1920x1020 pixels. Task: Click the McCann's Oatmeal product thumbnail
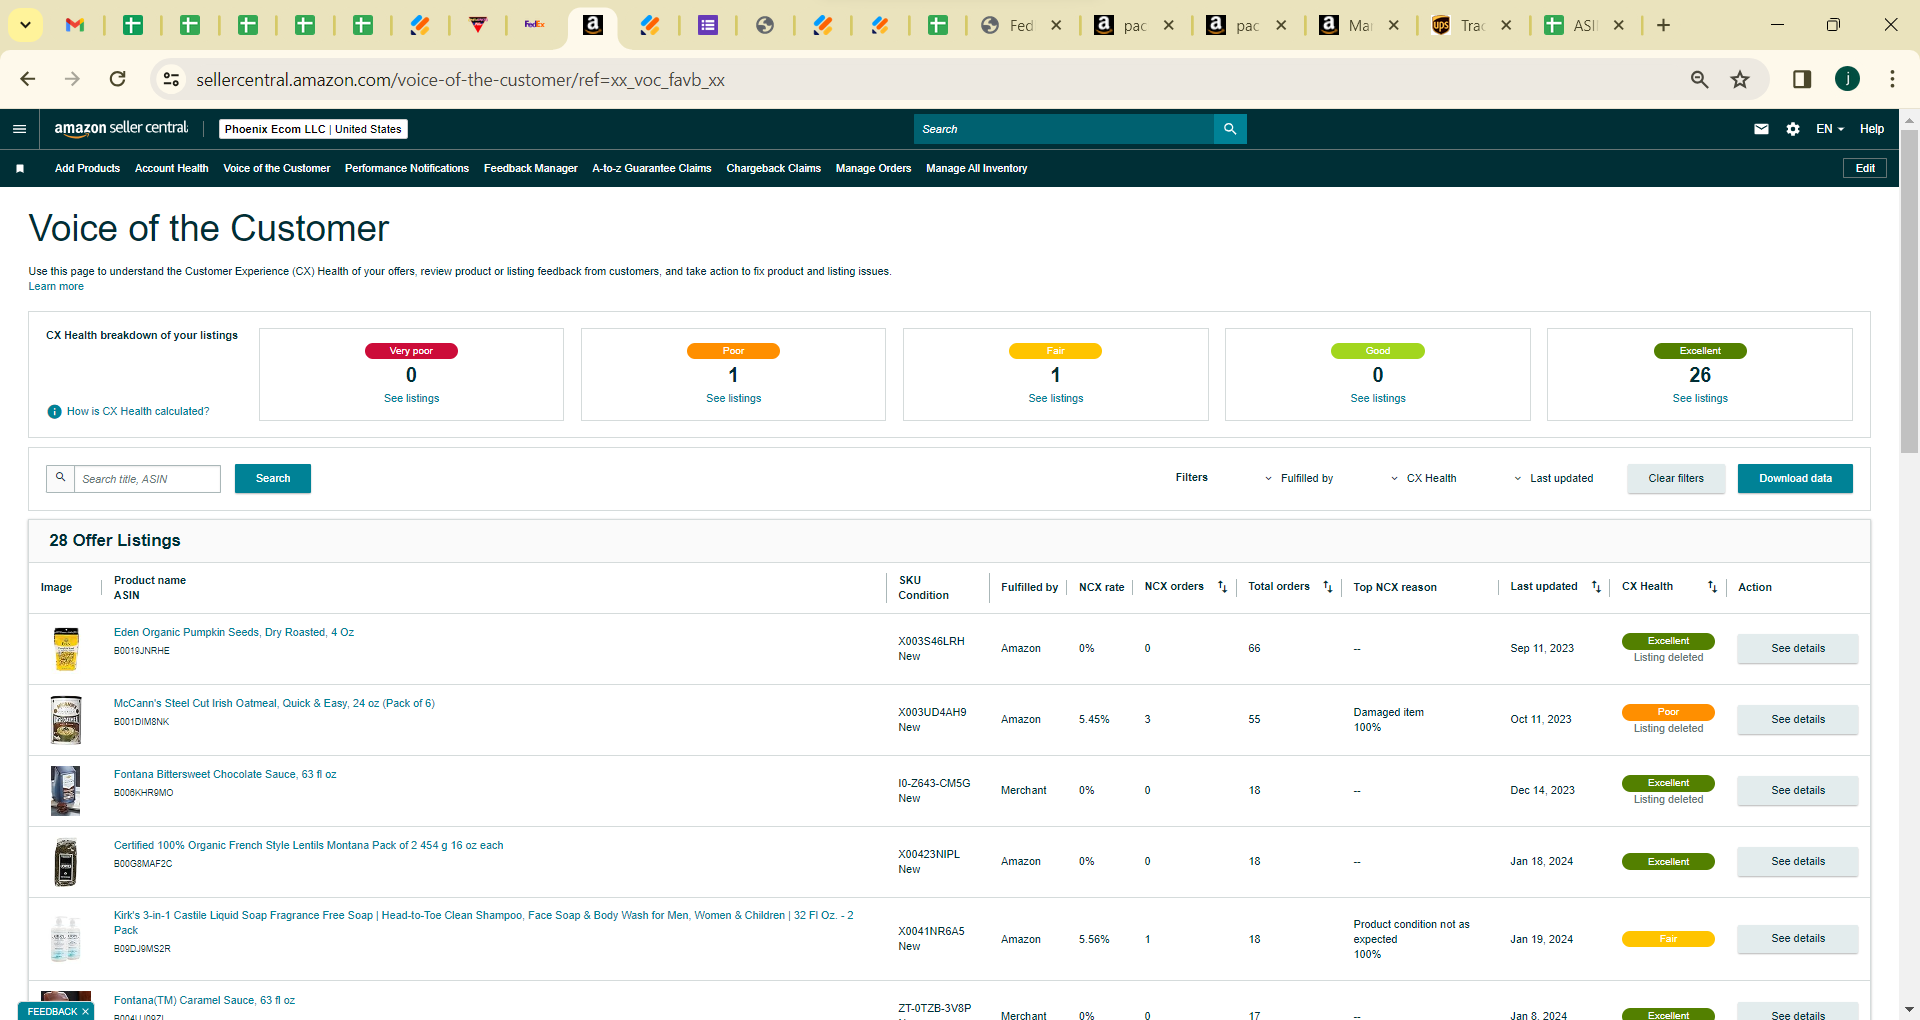pos(66,720)
